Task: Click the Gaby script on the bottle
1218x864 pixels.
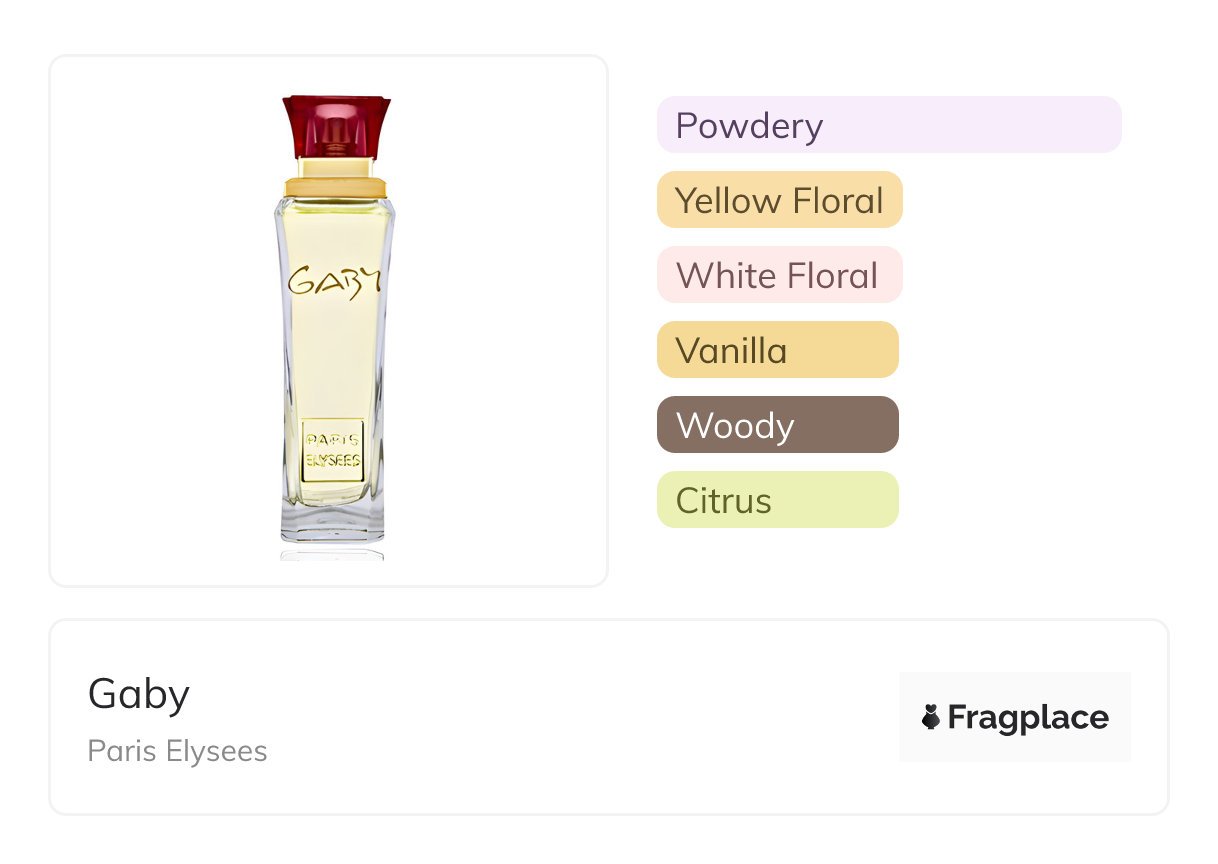Action: 335,281
